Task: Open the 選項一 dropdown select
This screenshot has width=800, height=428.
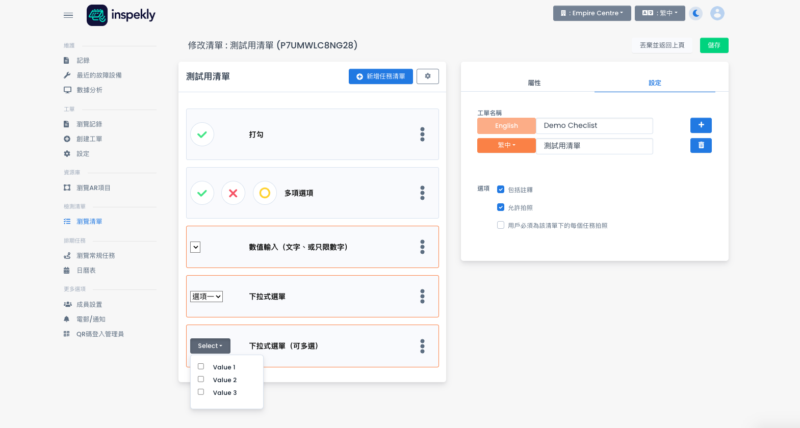Action: pyautogui.click(x=206, y=296)
